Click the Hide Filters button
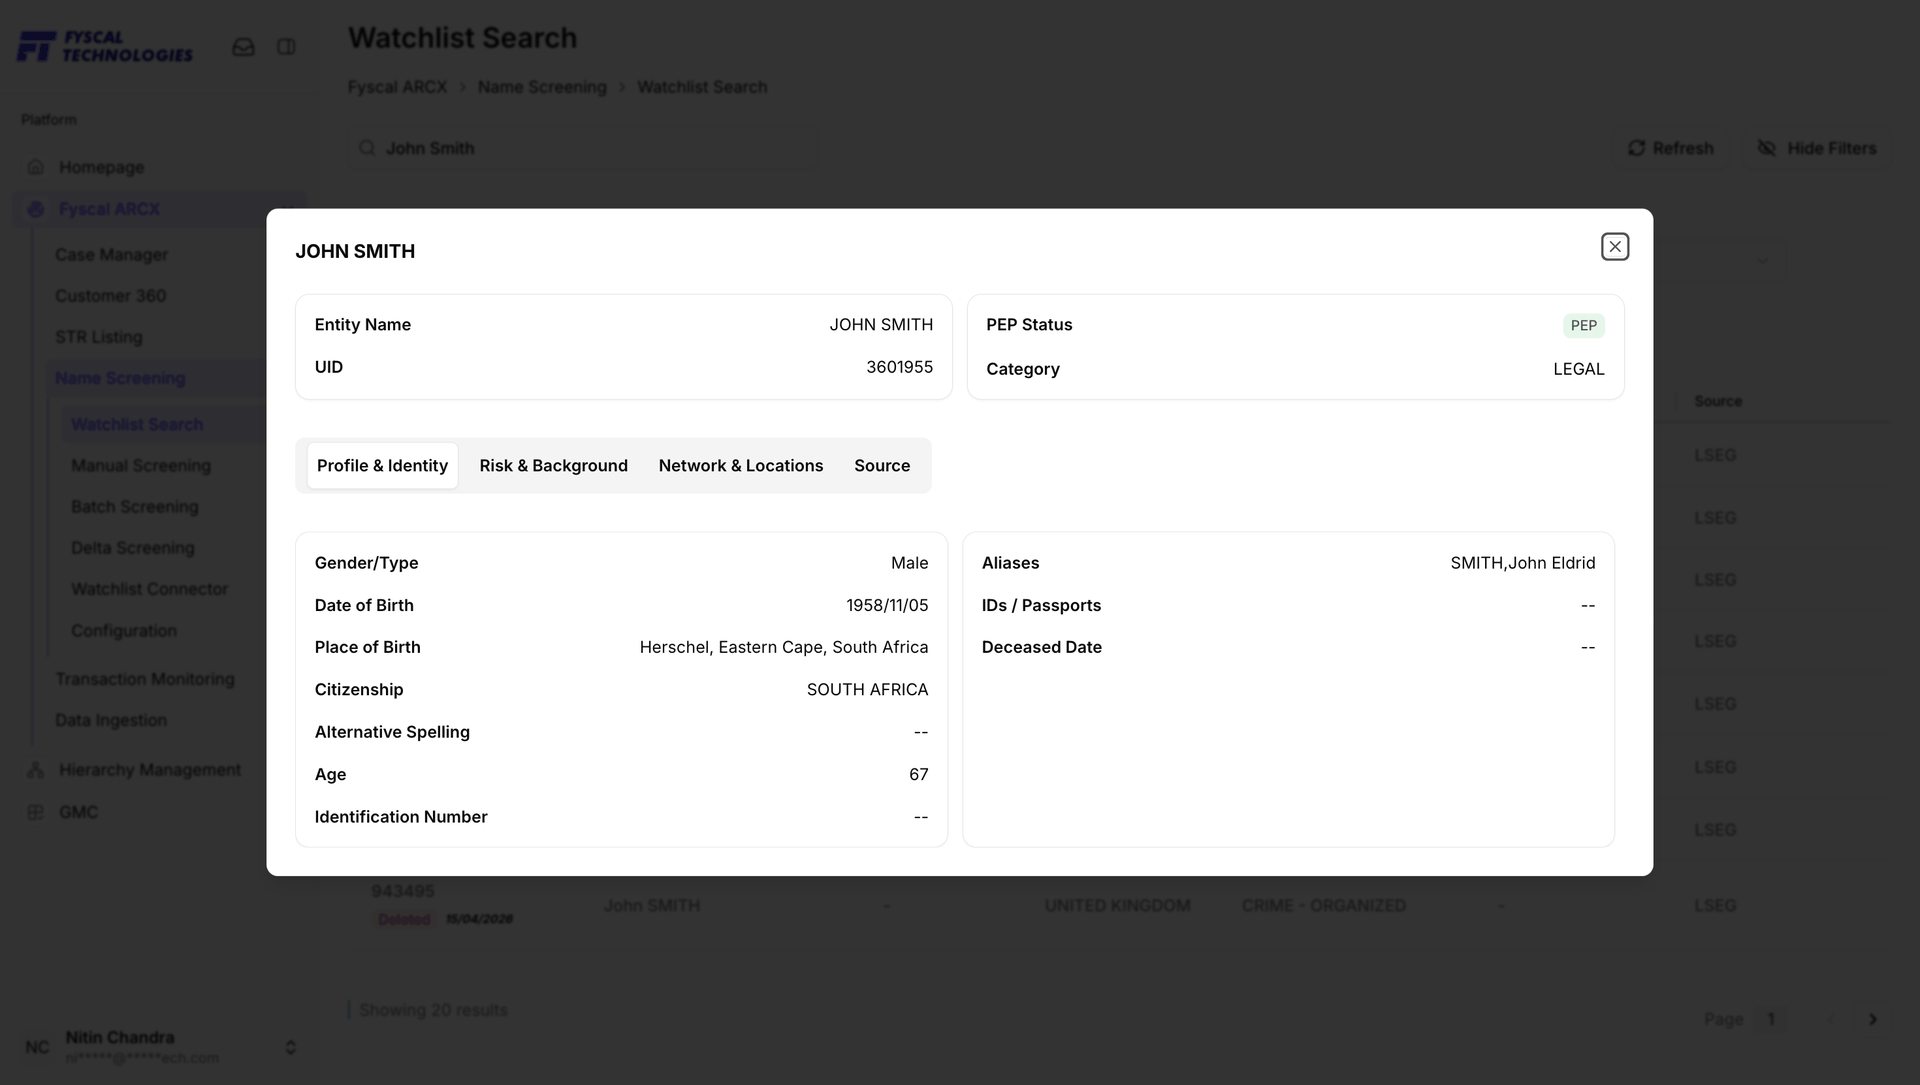1920x1085 pixels. point(1817,148)
